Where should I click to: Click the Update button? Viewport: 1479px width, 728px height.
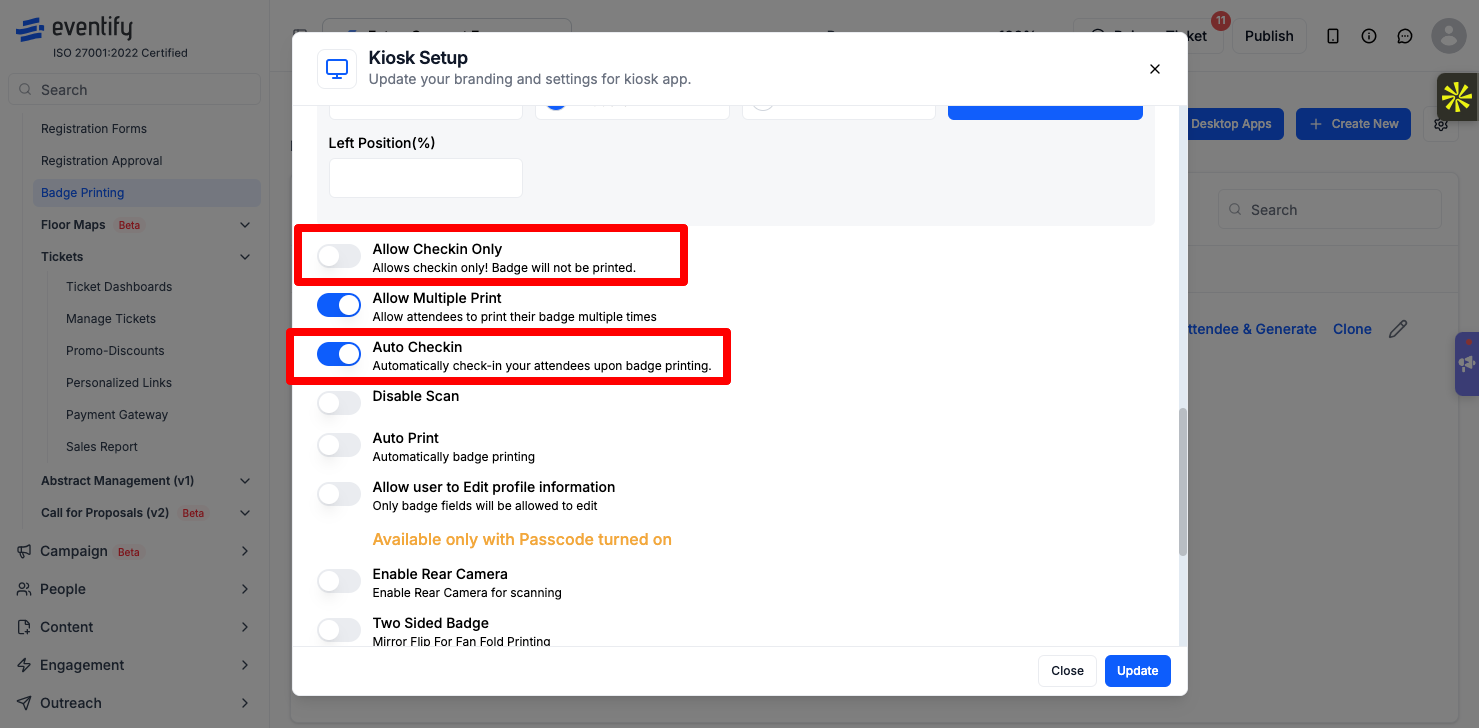pyautogui.click(x=1138, y=671)
